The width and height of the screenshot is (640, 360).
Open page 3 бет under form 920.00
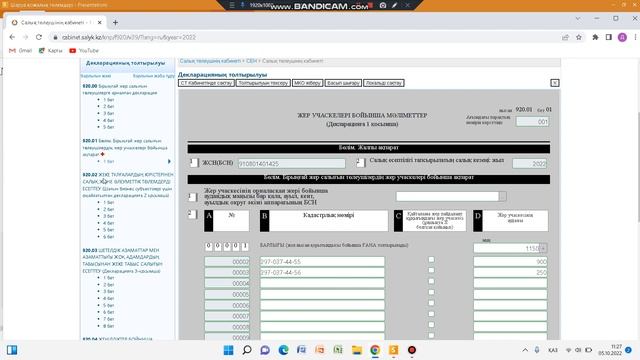click(x=109, y=113)
